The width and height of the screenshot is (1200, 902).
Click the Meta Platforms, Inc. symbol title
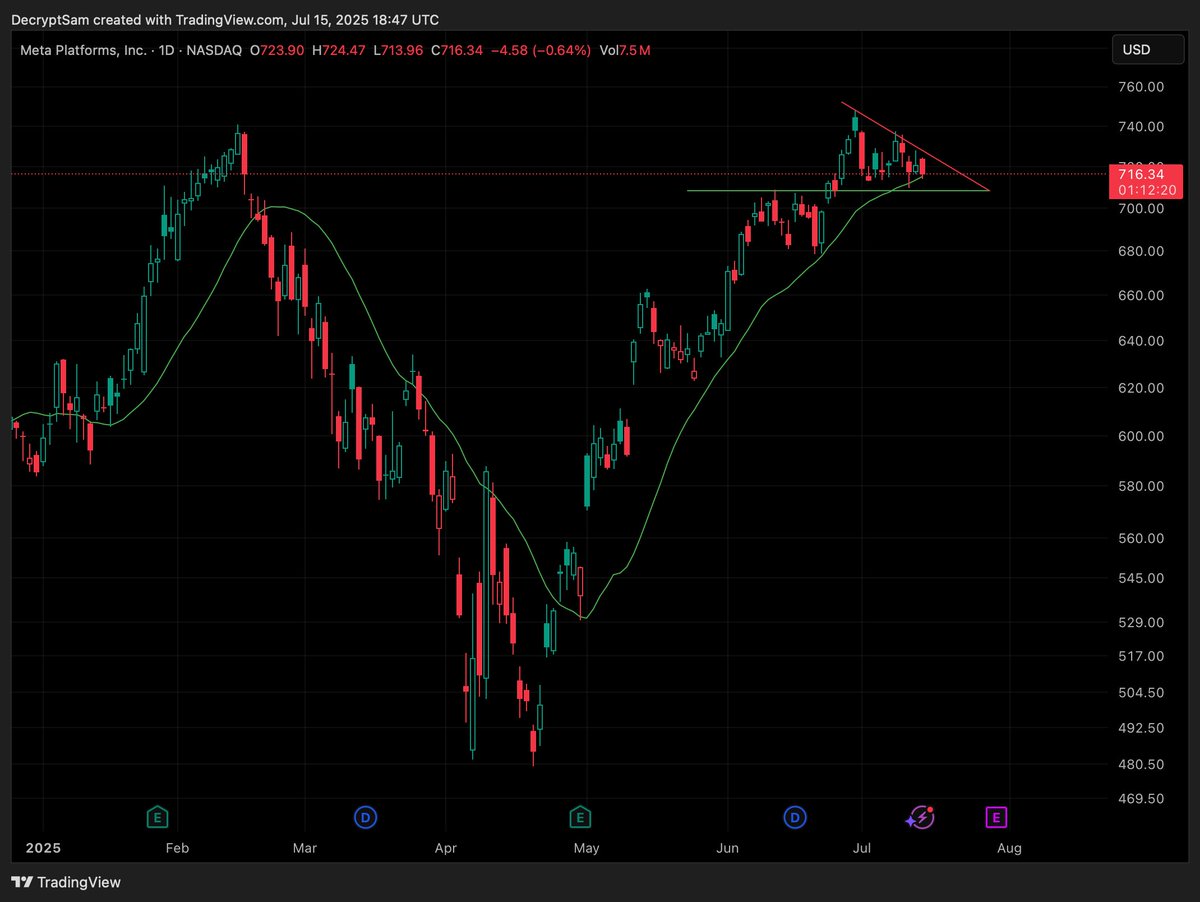point(81,50)
